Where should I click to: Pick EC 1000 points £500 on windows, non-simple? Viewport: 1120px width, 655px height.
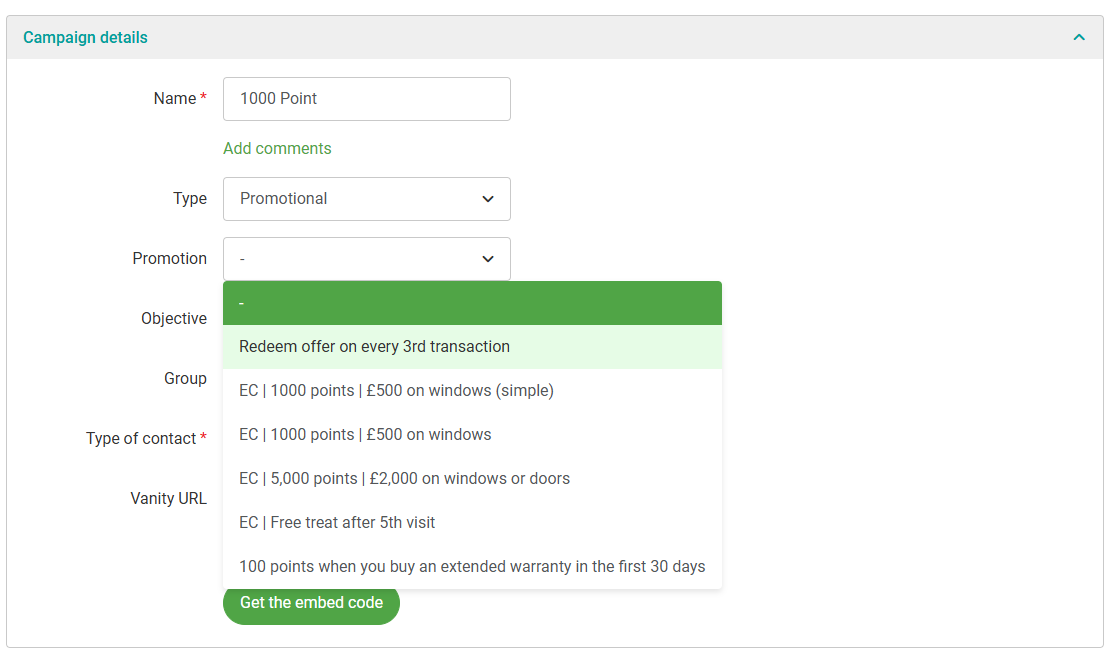(472, 435)
